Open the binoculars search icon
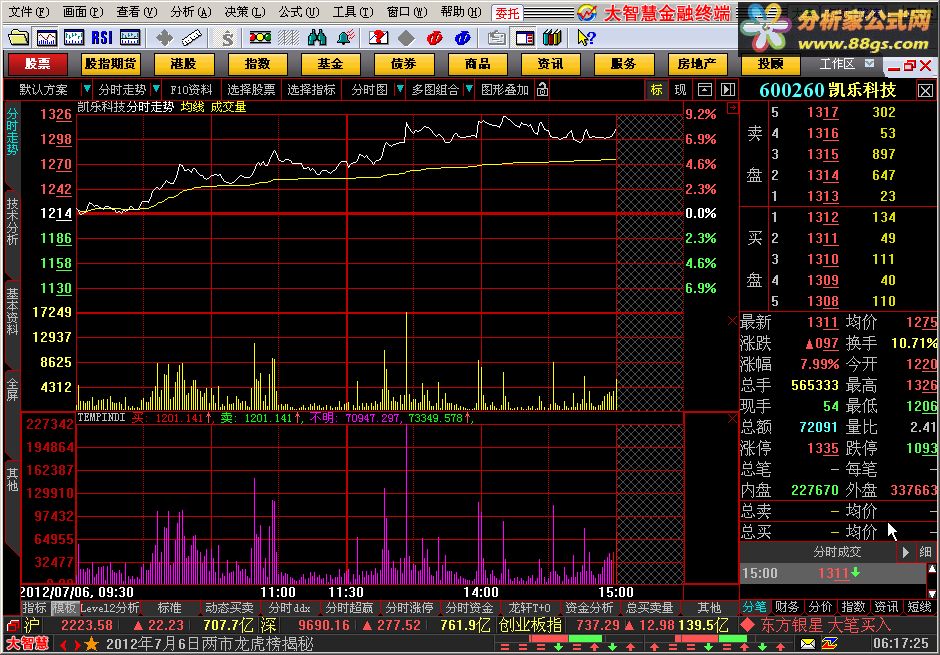This screenshot has height=655, width=940. (317, 38)
